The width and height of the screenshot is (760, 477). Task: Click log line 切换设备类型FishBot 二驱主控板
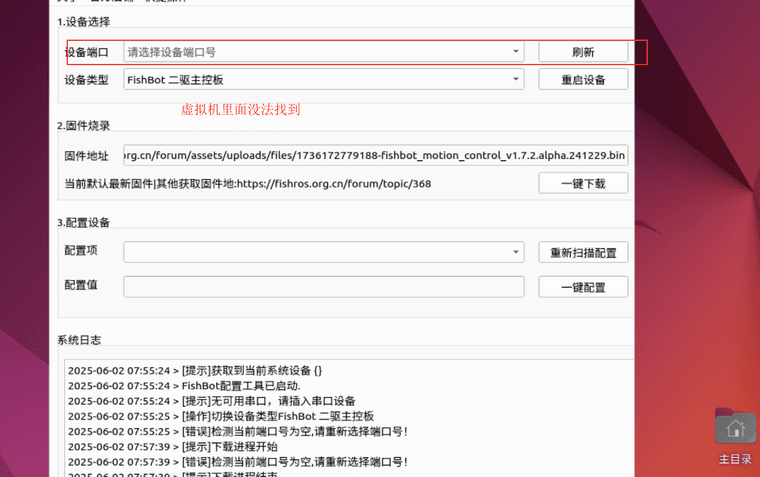[x=221, y=416]
